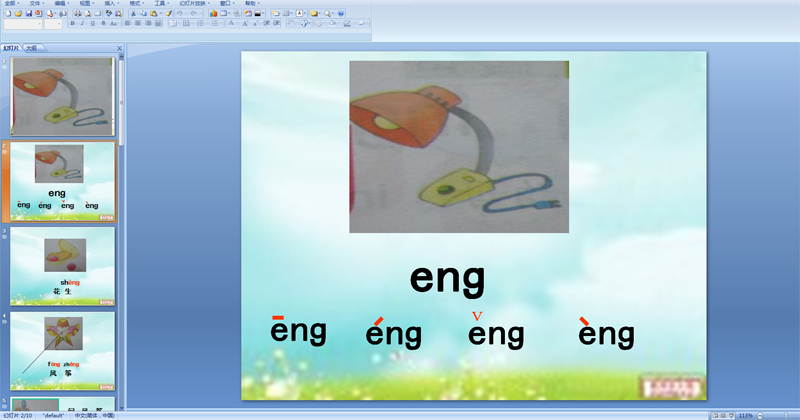Switch to Normal view in status bar
The width and height of the screenshot is (800, 420).
point(715,416)
